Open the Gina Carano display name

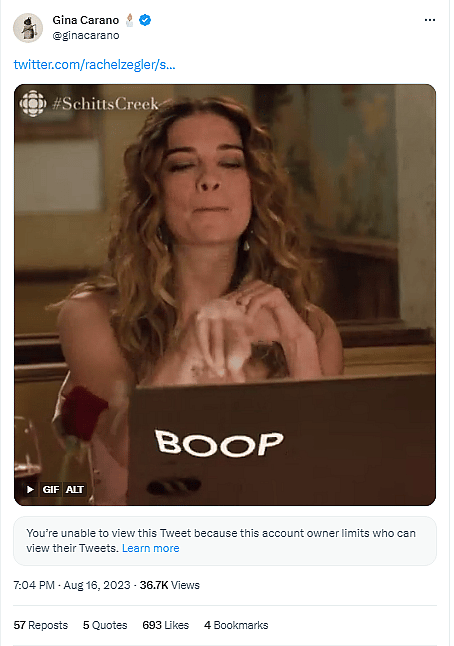(x=86, y=20)
